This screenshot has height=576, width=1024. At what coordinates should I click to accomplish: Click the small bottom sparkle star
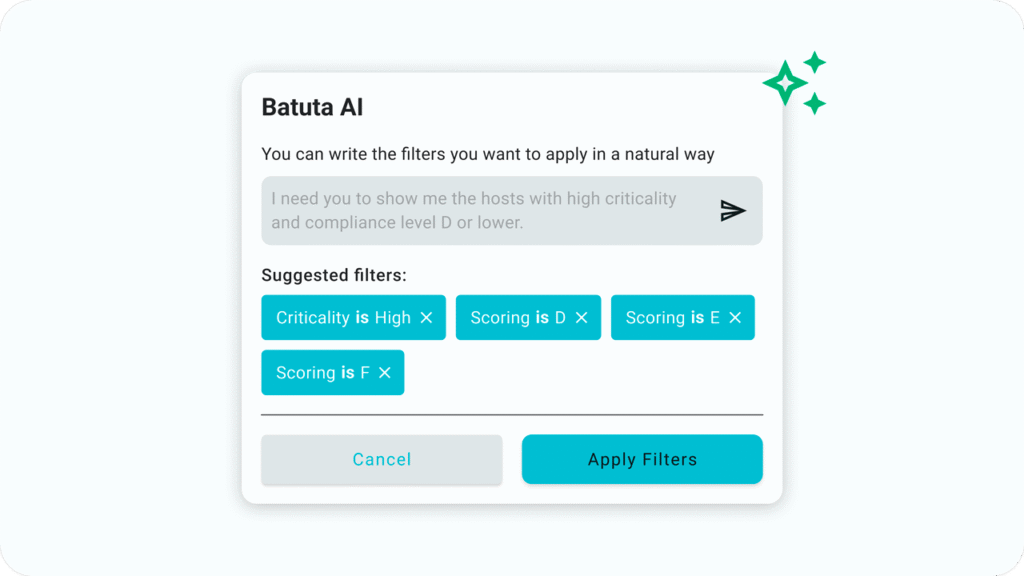815,103
